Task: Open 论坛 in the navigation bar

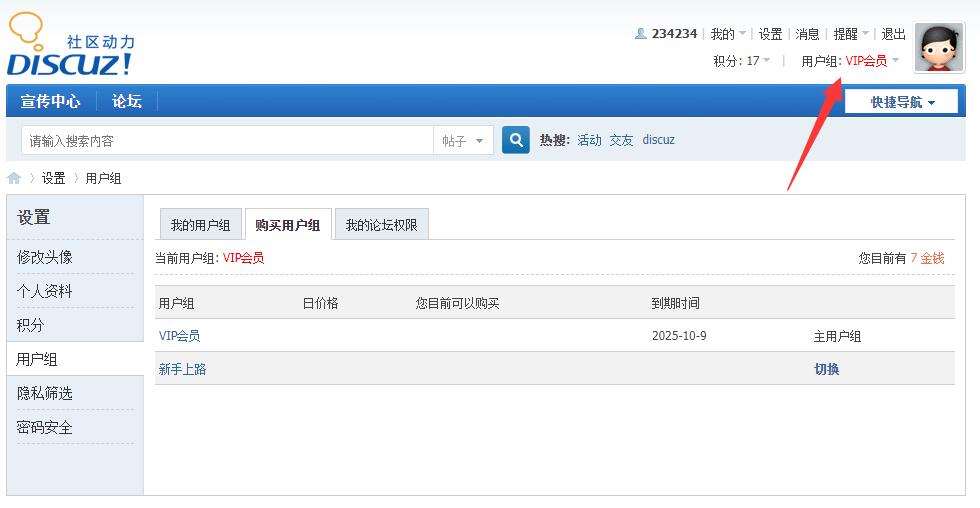Action: tap(127, 101)
